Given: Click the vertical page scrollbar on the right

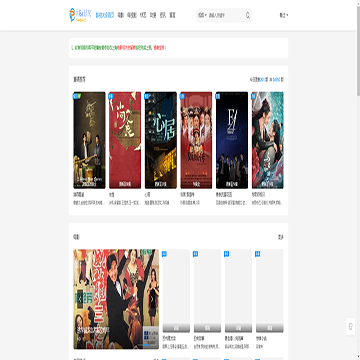Looking at the screenshot, I should coord(358,50).
